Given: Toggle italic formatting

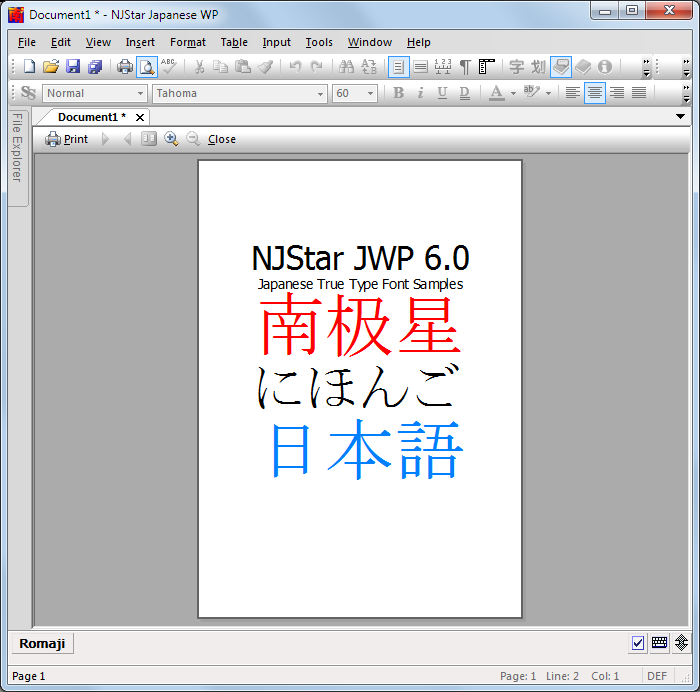Looking at the screenshot, I should pos(420,93).
